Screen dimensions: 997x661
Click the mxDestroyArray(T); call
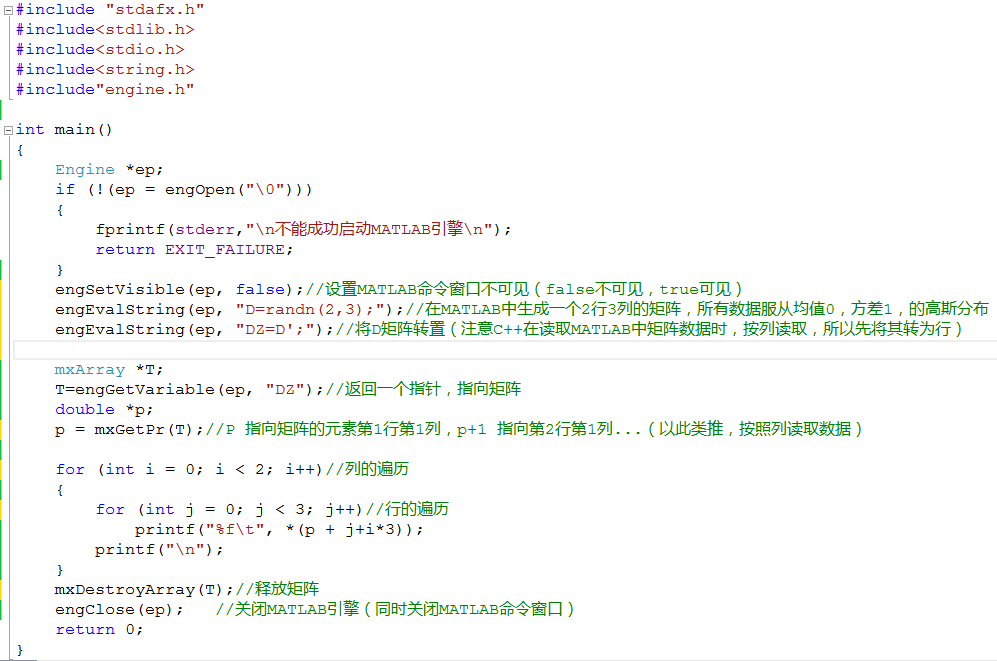[x=144, y=590]
